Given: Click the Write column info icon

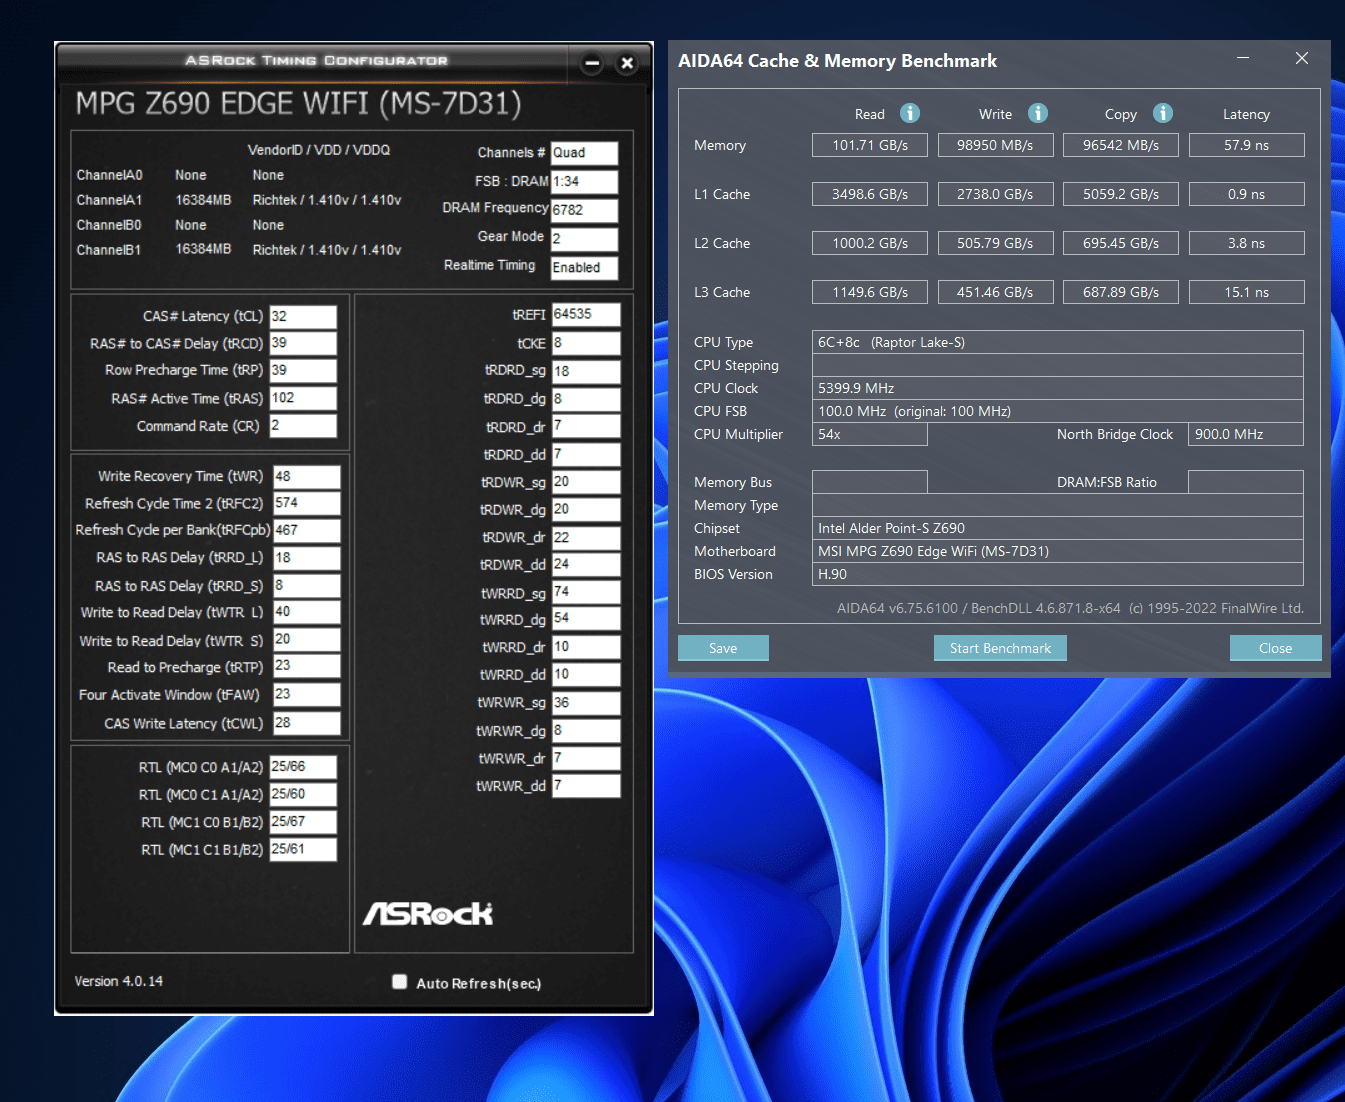Looking at the screenshot, I should click(x=1038, y=113).
